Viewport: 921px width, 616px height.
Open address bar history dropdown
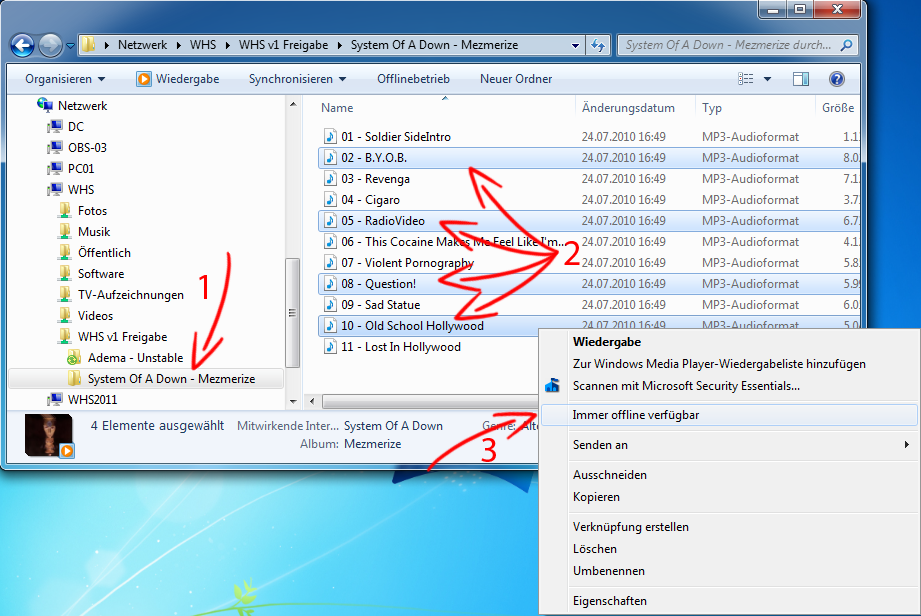pyautogui.click(x=575, y=45)
